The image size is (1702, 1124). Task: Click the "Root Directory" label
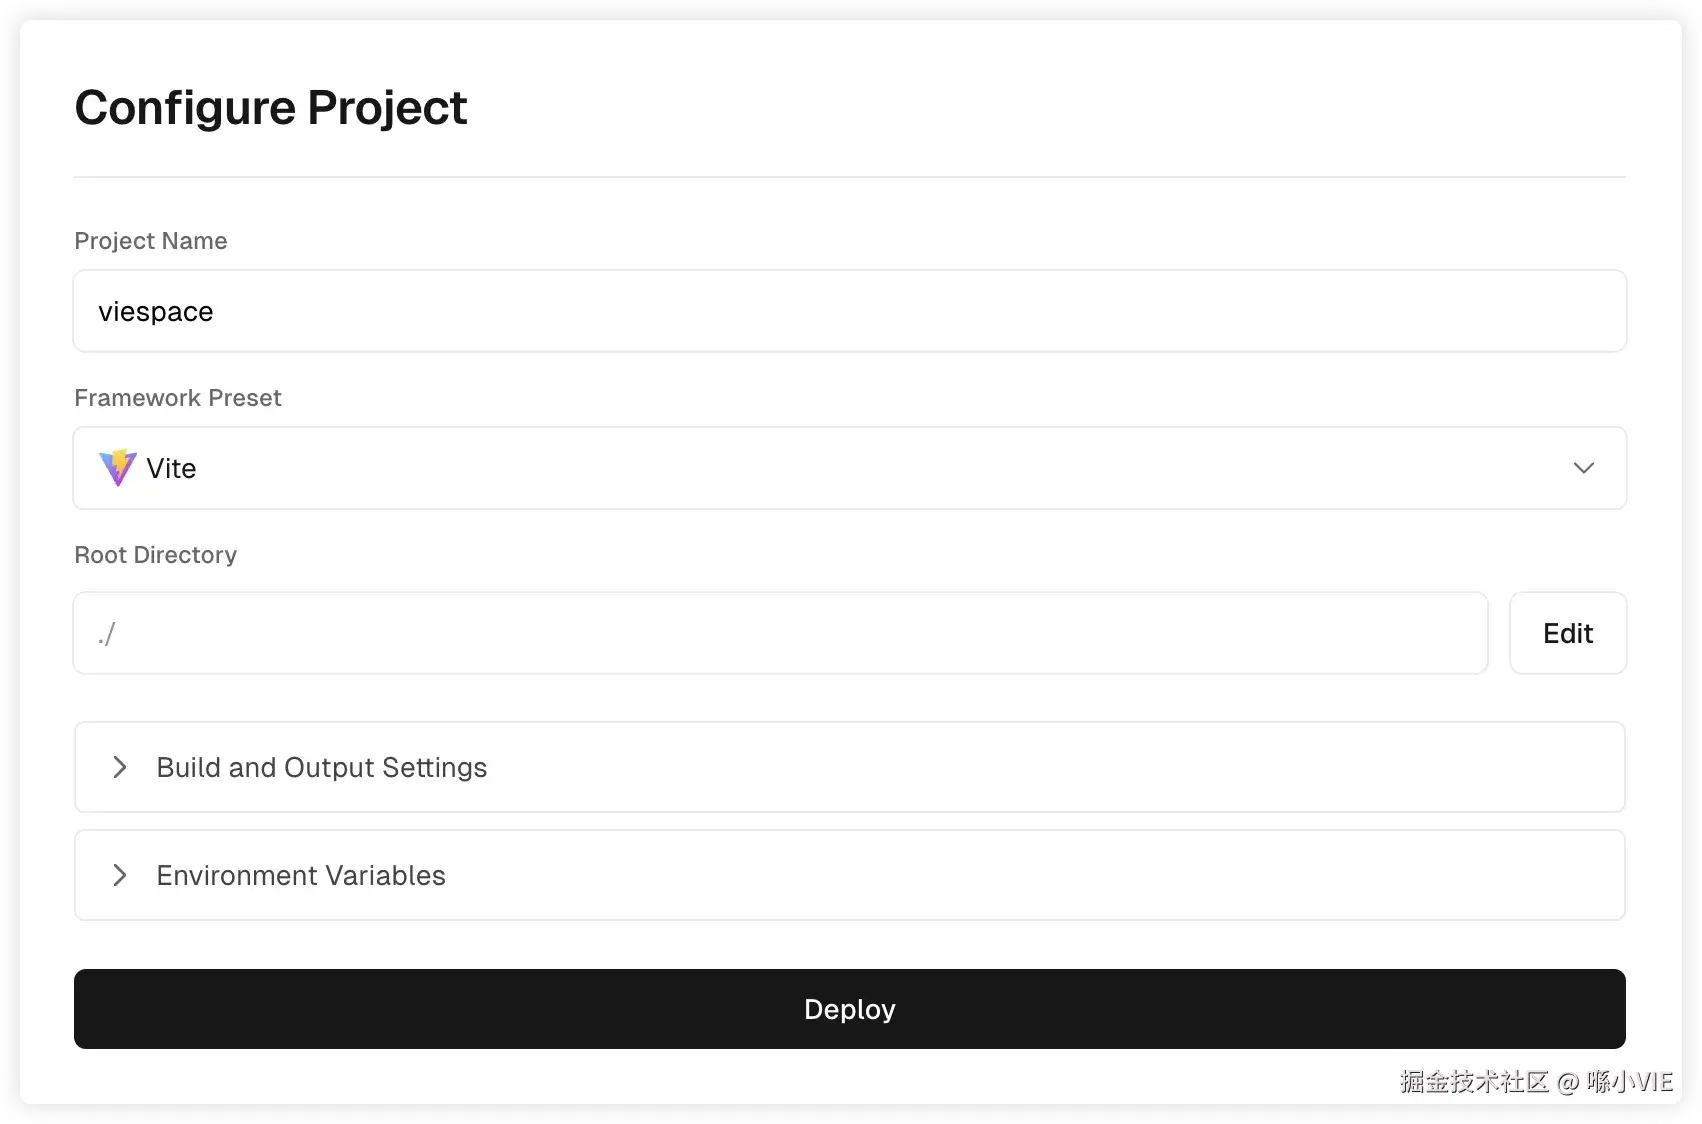pyautogui.click(x=155, y=555)
